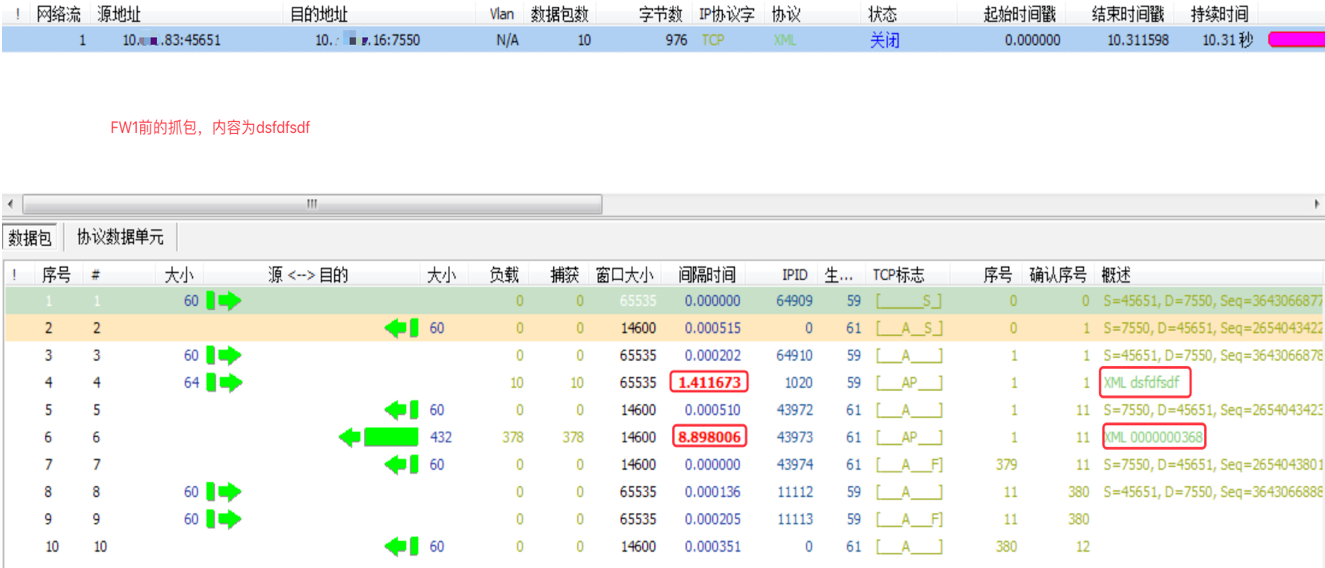Click the horizontal scrollbar thumb

[x=312, y=204]
